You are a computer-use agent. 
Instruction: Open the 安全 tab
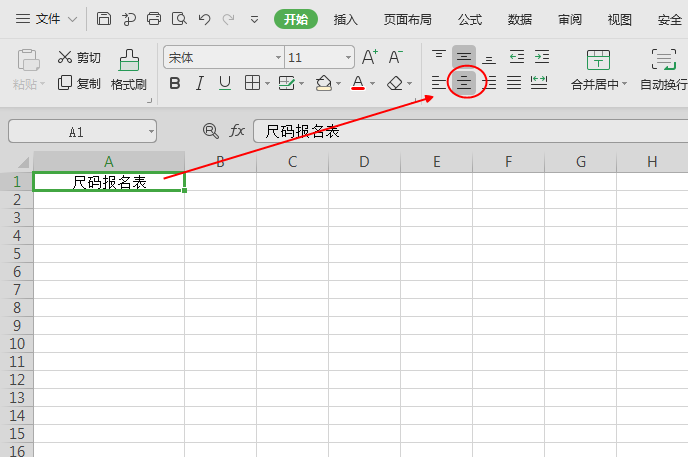tap(670, 20)
